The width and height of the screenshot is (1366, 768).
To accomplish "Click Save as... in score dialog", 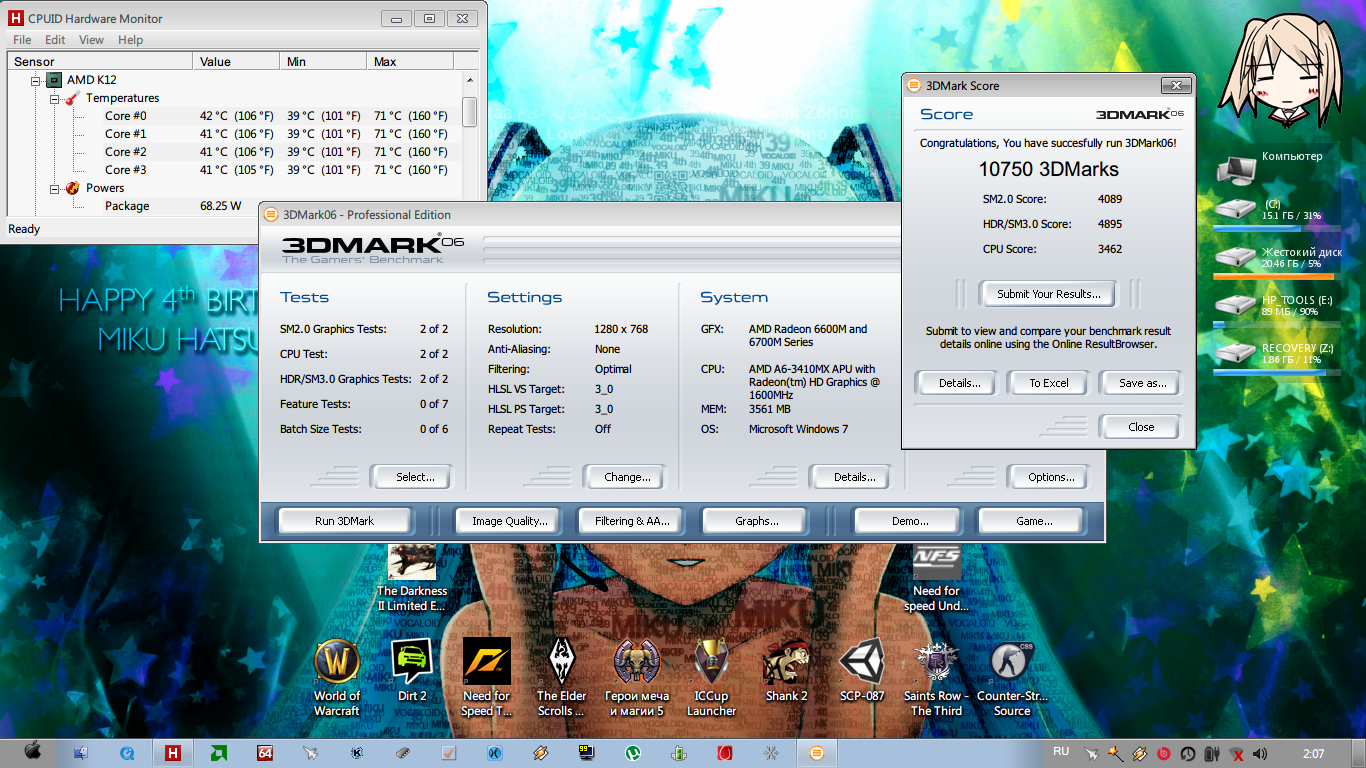I will tap(1142, 383).
